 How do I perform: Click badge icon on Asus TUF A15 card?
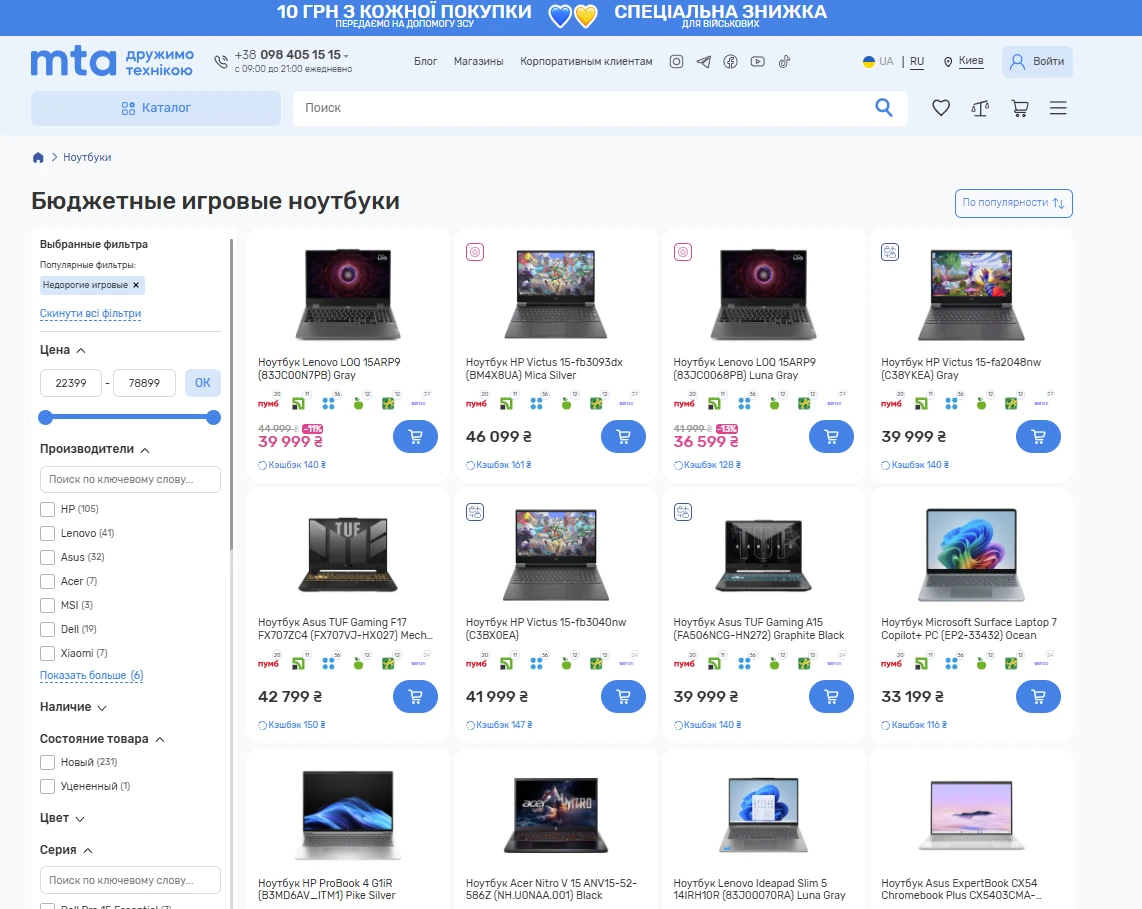[x=682, y=512]
